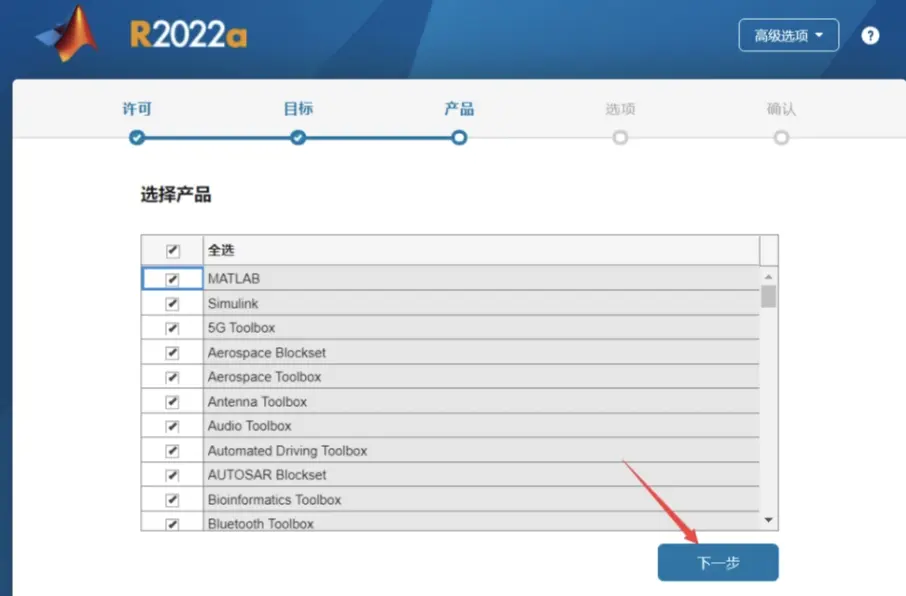Toggle the 全选 select-all checkbox
This screenshot has height=596, width=906.
click(x=172, y=251)
